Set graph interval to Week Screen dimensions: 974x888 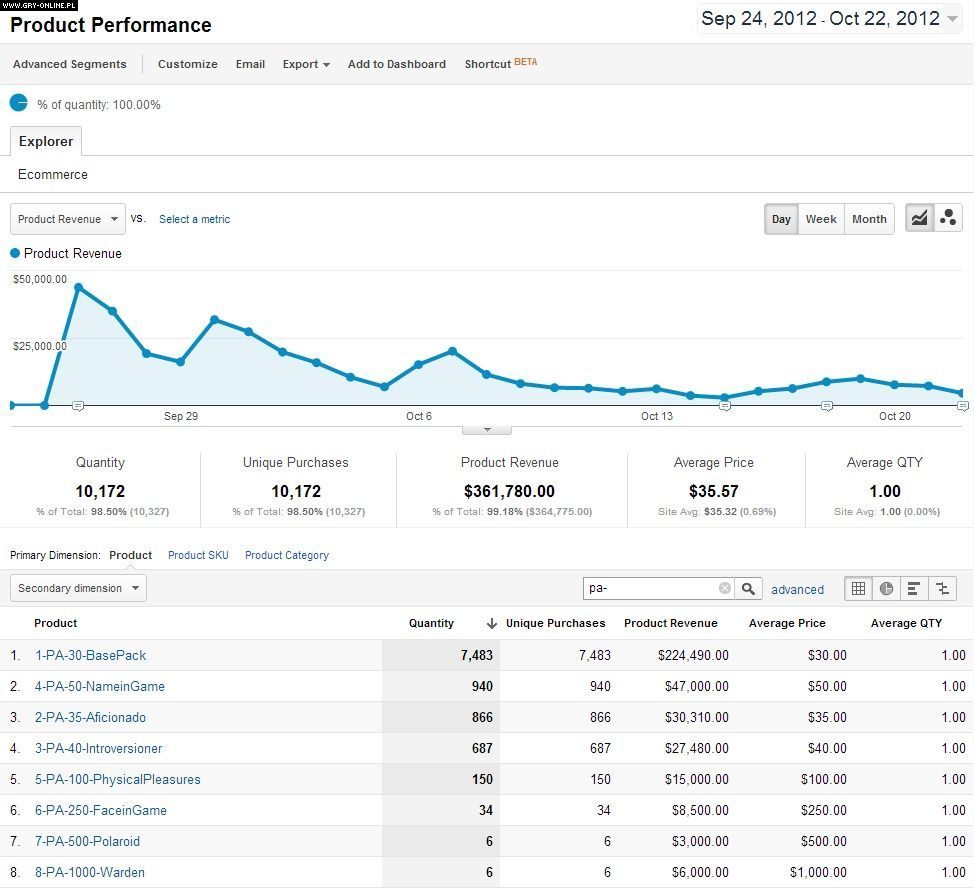(821, 219)
